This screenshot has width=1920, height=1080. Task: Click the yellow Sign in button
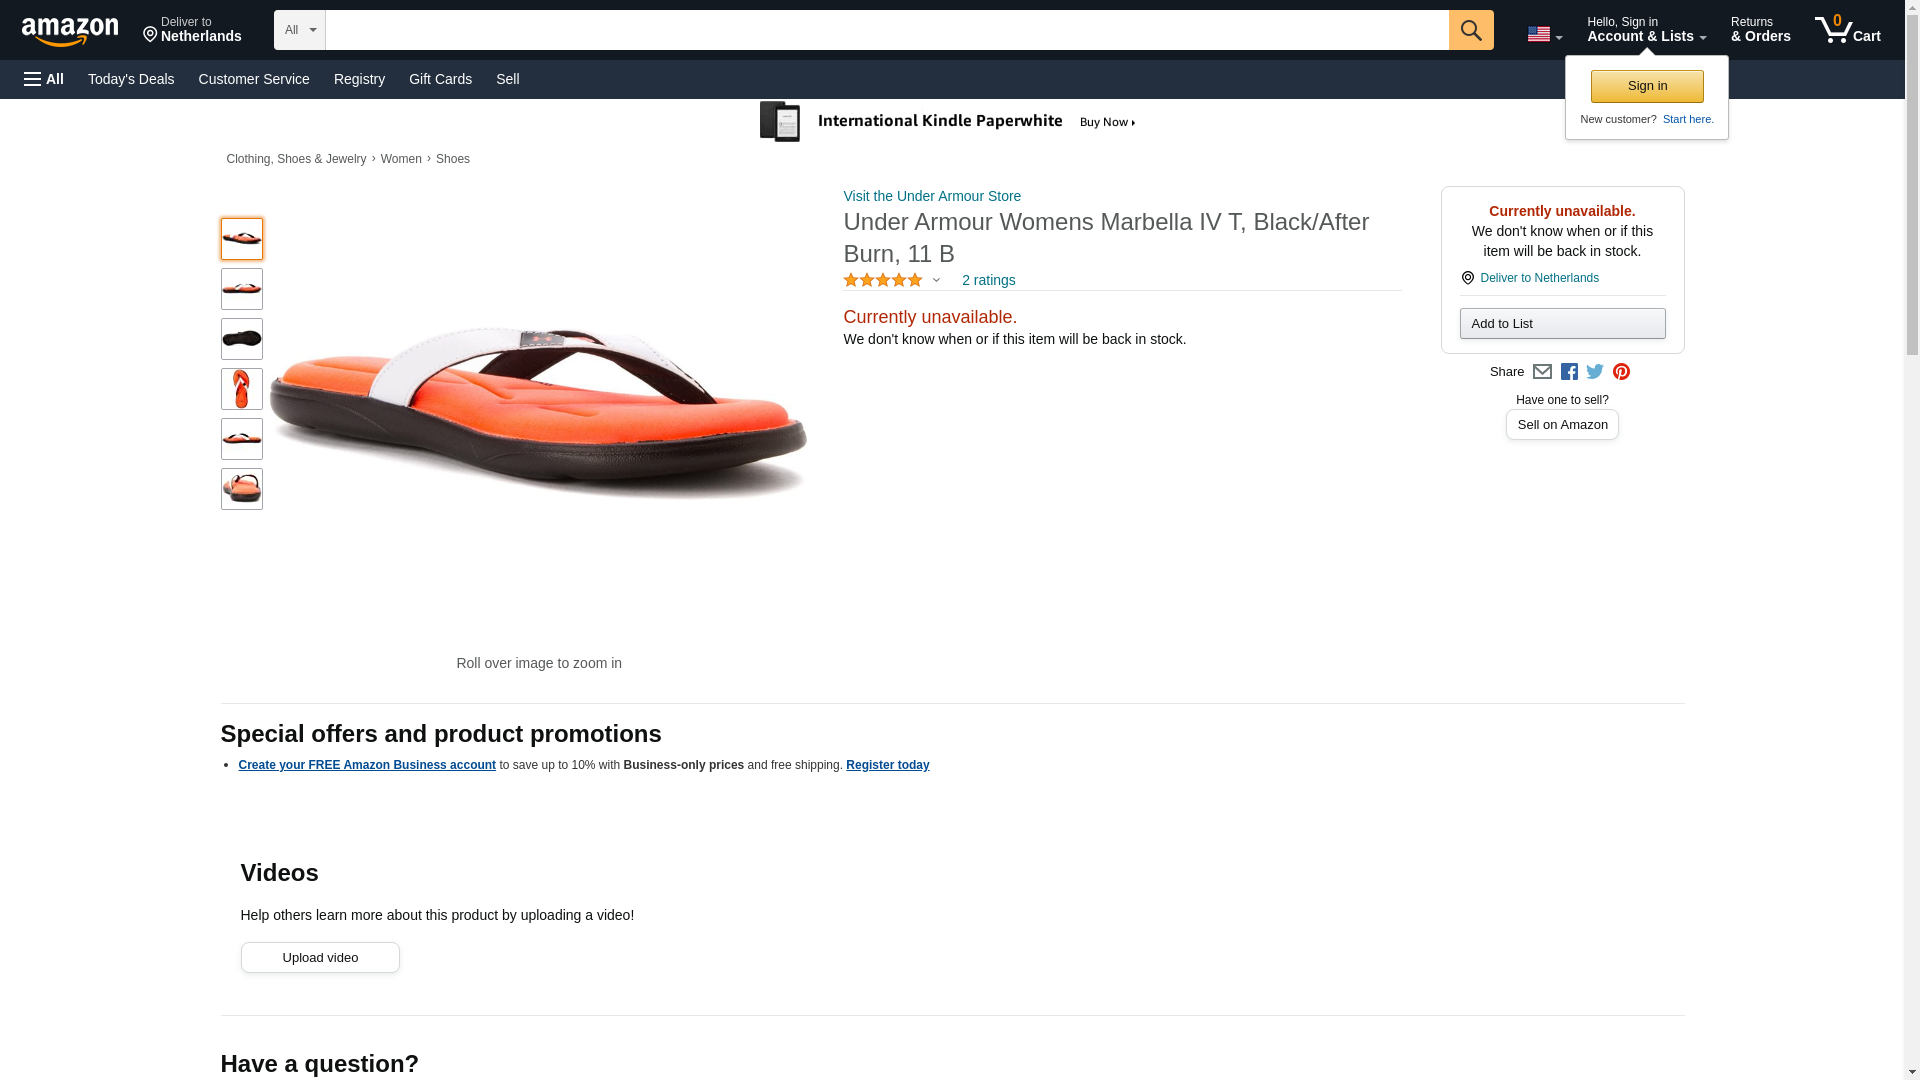pyautogui.click(x=1646, y=86)
